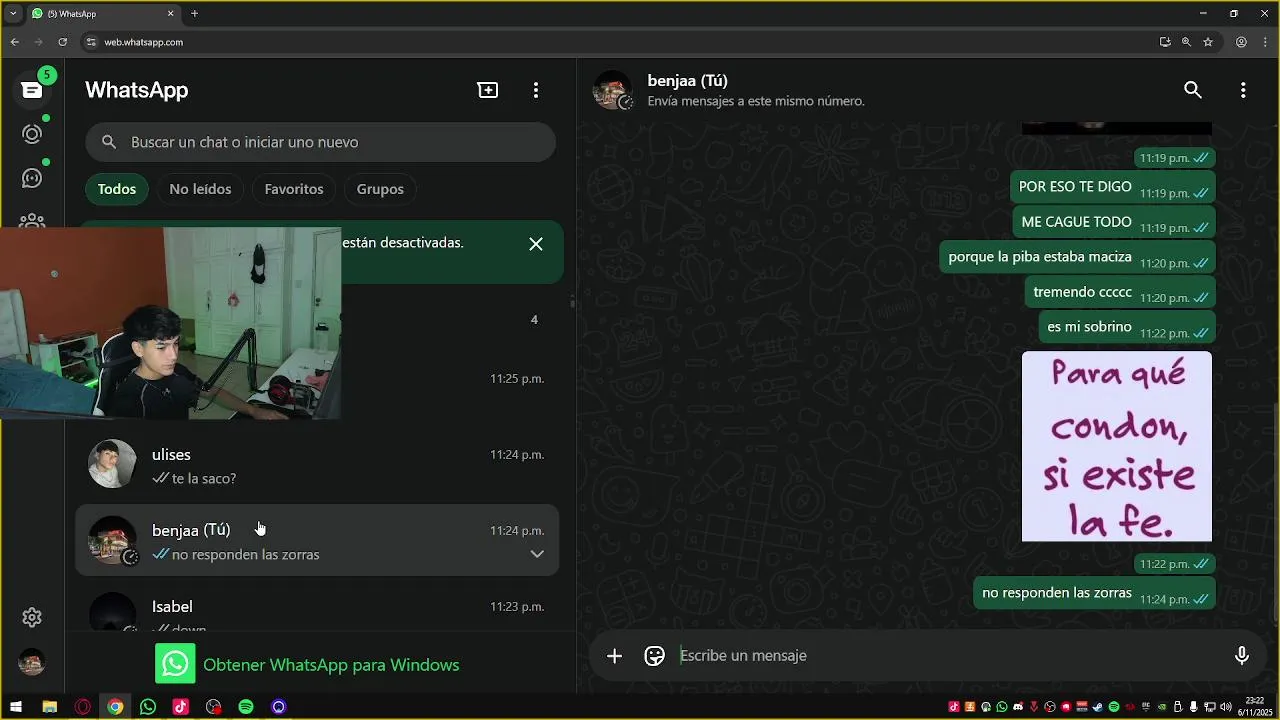Click install app icon in address bar
1280x720 pixels.
[1165, 42]
